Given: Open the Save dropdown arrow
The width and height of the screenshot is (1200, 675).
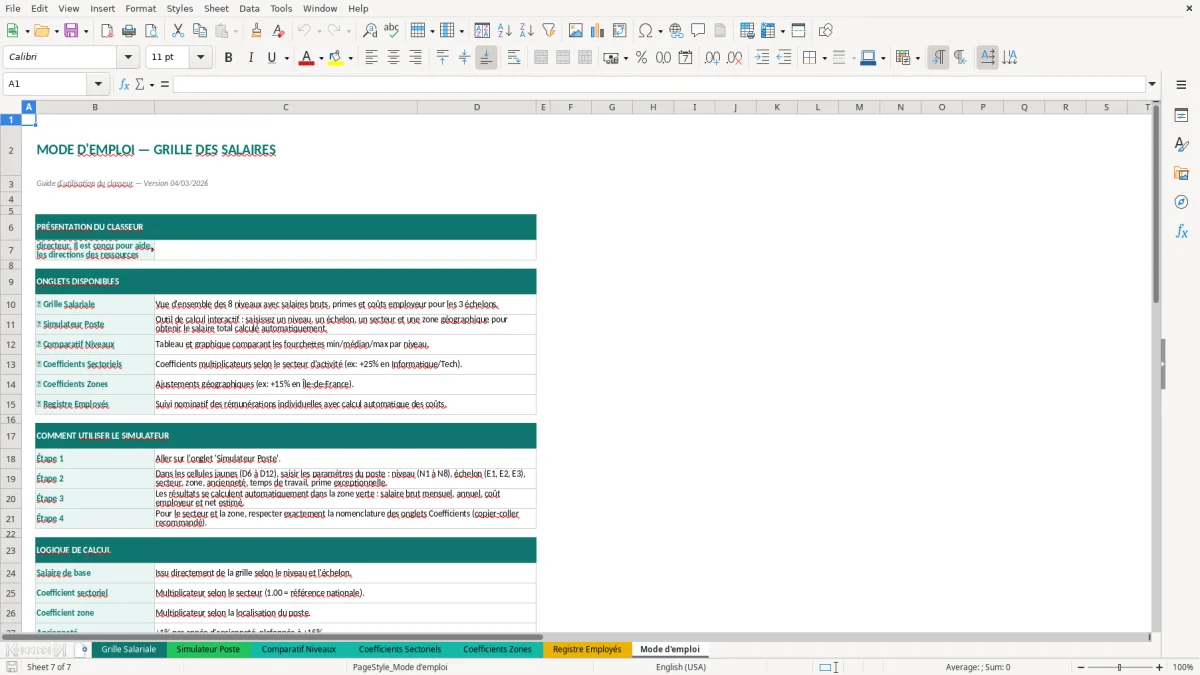Looking at the screenshot, I should (85, 31).
